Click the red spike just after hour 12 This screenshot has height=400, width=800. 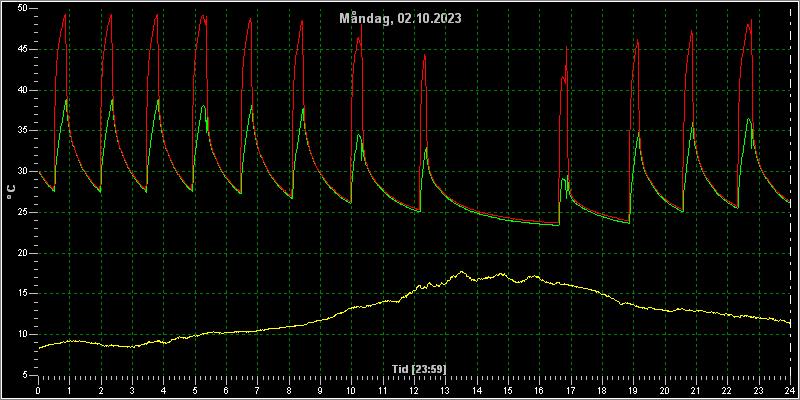[424, 55]
